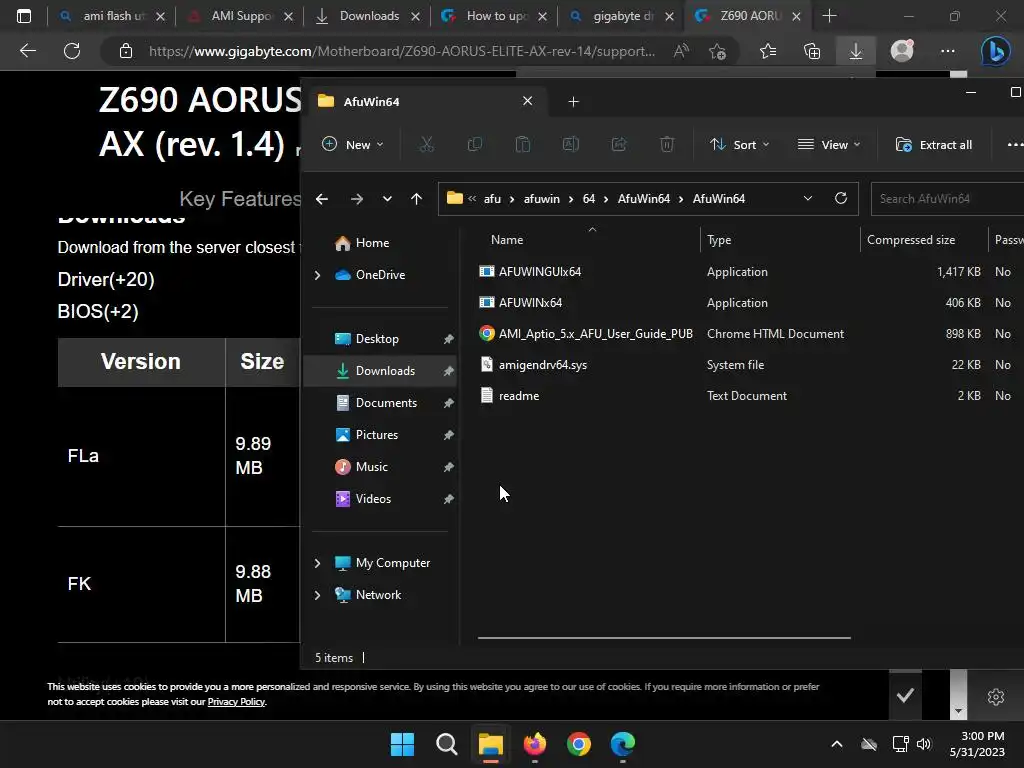Image resolution: width=1024 pixels, height=768 pixels.
Task: Expand the address bar history dropdown
Action: pos(808,198)
